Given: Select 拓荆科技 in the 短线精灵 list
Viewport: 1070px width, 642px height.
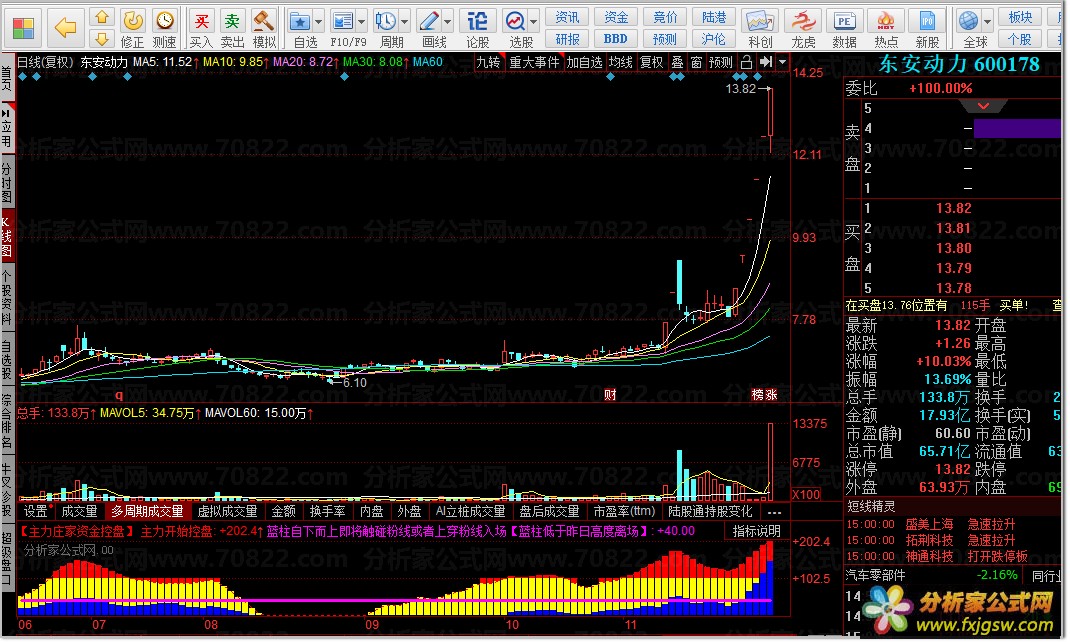Looking at the screenshot, I should (x=929, y=540).
